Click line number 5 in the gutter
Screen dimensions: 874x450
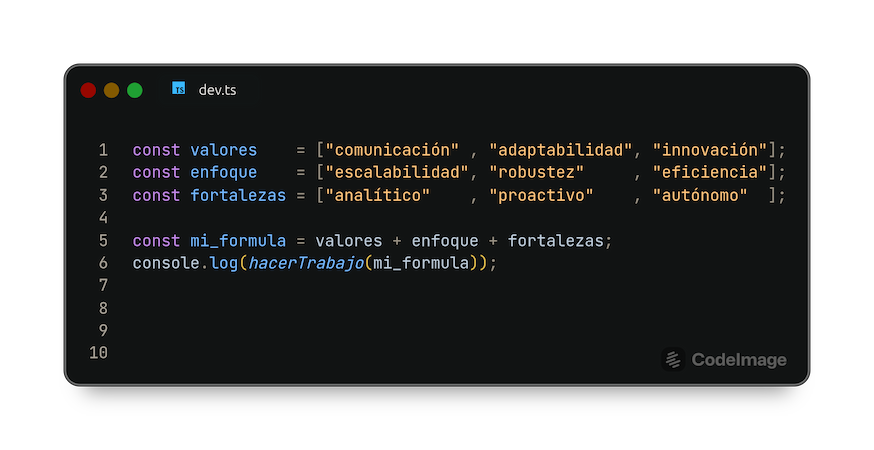[x=103, y=240]
